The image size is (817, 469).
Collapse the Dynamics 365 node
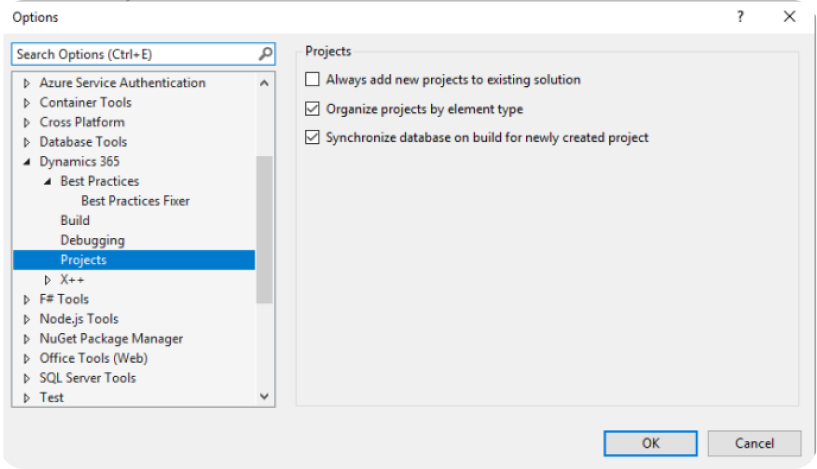(x=27, y=162)
